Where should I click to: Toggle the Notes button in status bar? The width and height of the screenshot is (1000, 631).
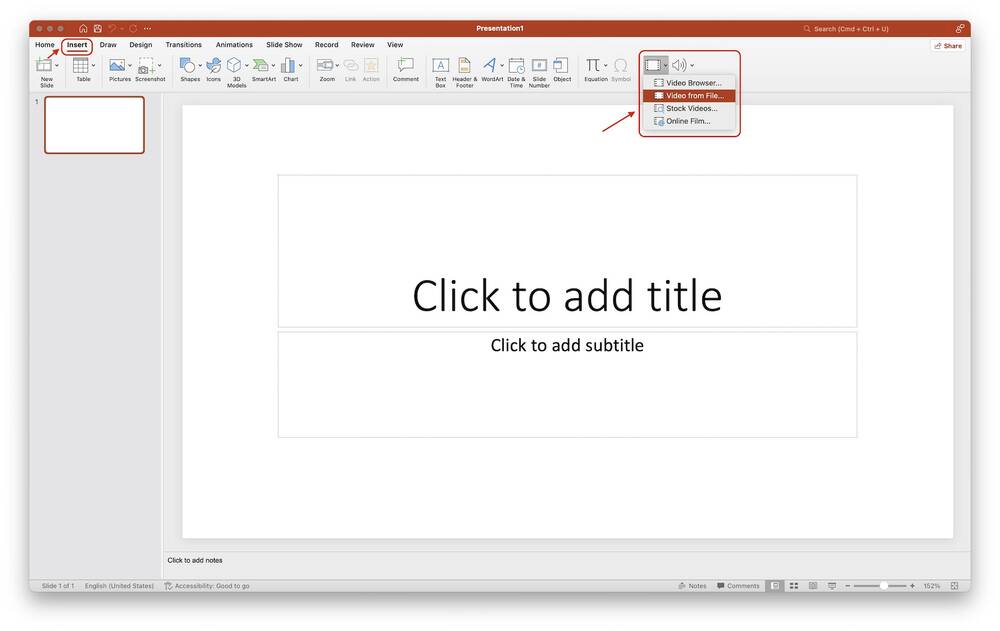pyautogui.click(x=693, y=586)
